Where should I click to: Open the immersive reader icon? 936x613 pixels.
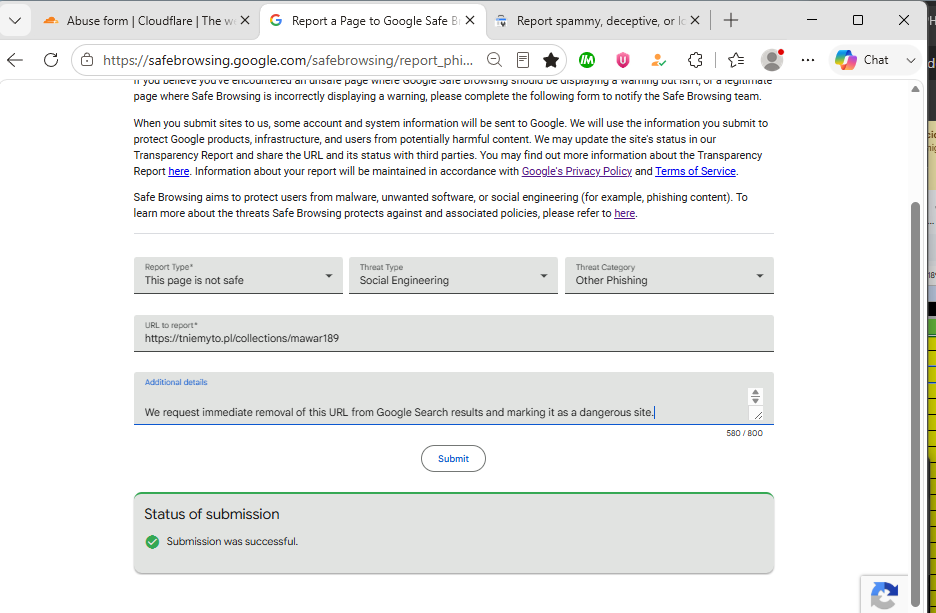pos(523,60)
